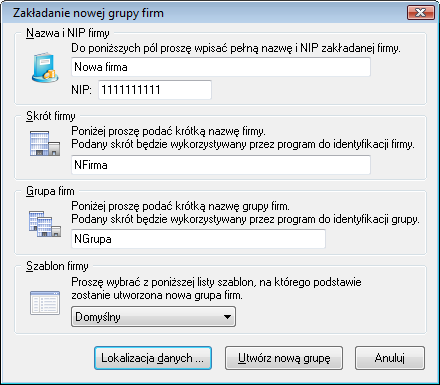Image resolution: width=440 pixels, height=385 pixels.
Task: Click the Nazwa i NIP firmy group label
Action: click(x=68, y=33)
